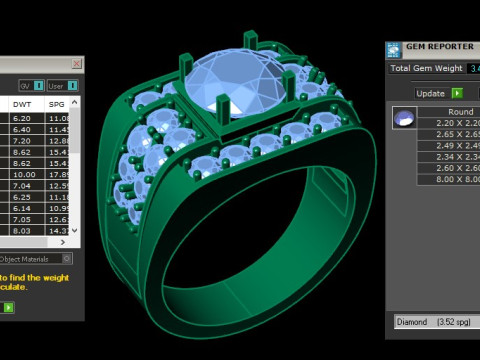Click the weight table scroll up arrow
This screenshot has height=360, width=480.
pos(75,102)
